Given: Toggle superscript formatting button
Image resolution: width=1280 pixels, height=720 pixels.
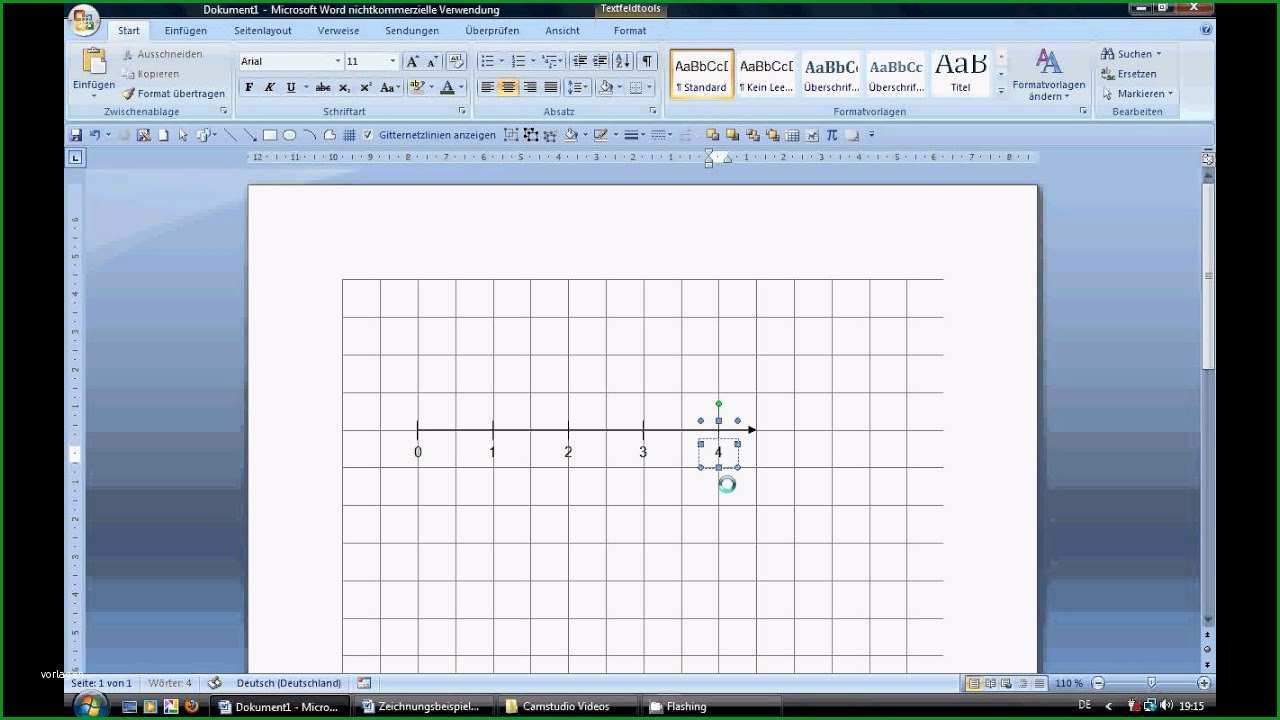Looking at the screenshot, I should pos(366,88).
